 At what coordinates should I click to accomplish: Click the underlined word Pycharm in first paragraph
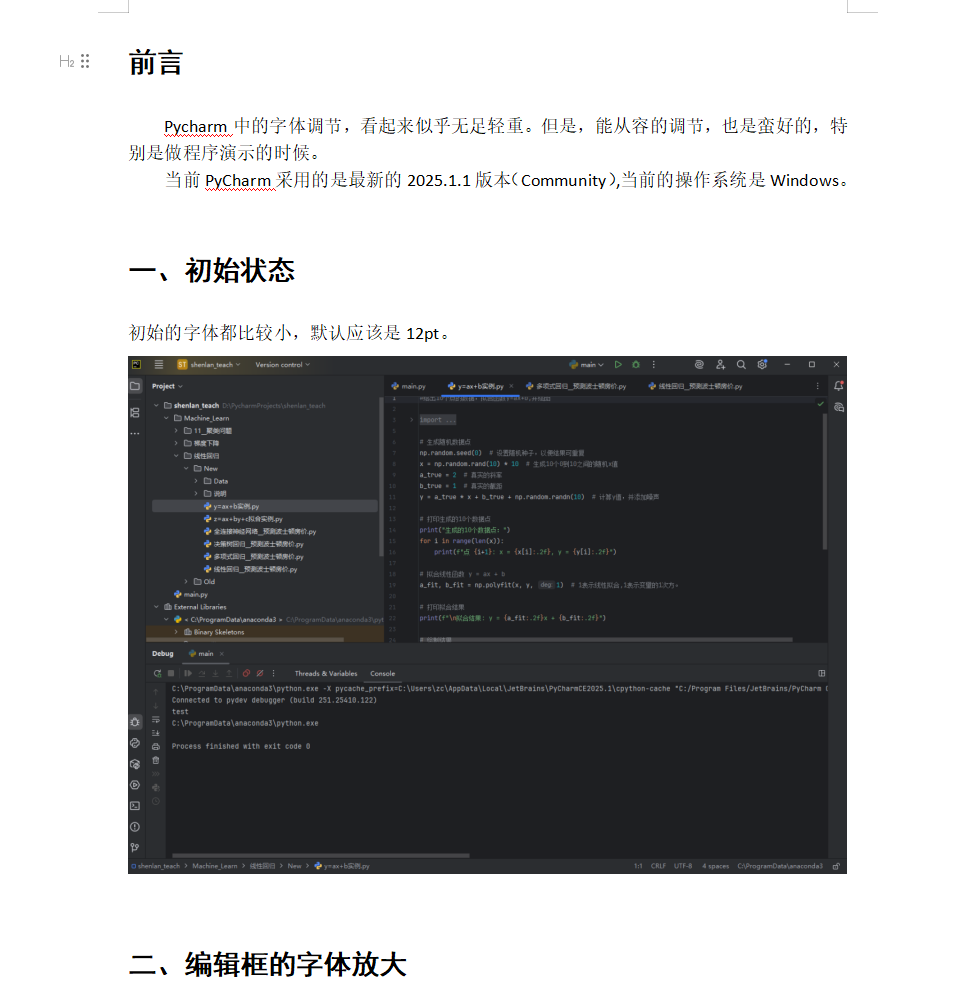tap(195, 126)
